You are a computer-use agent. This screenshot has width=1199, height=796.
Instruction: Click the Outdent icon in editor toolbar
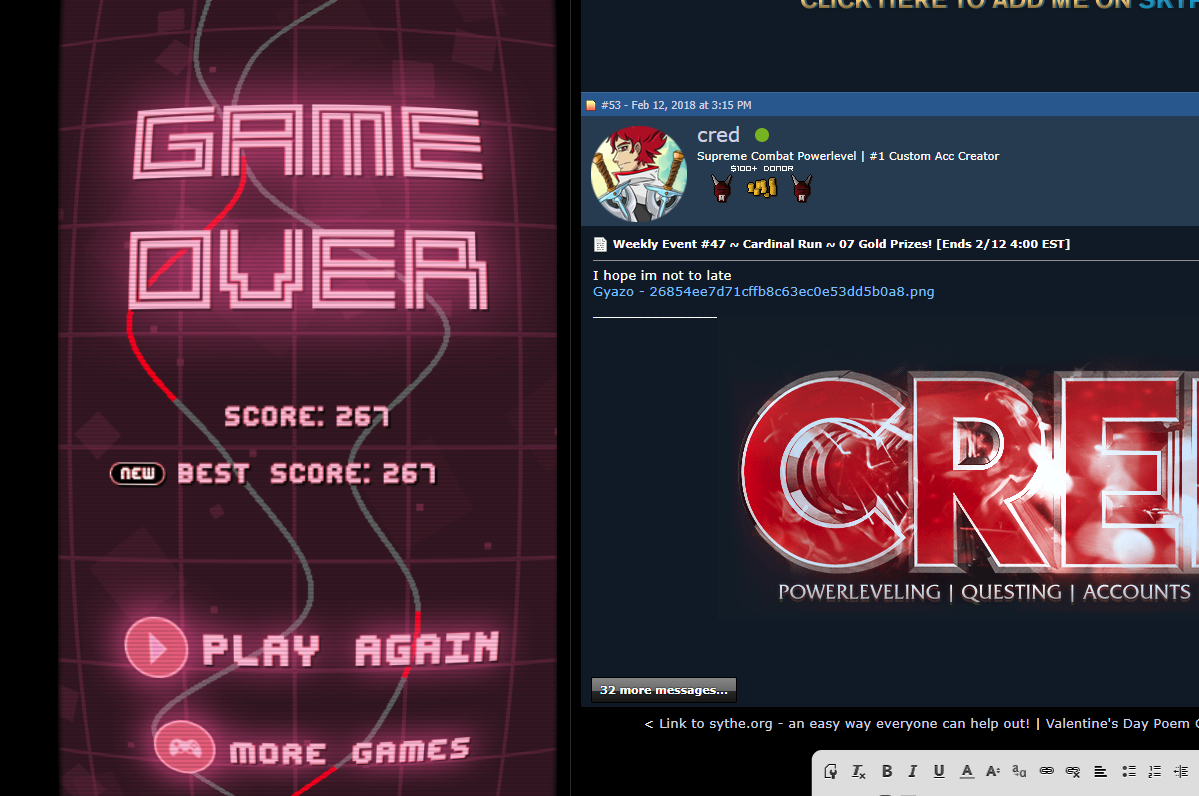click(1181, 772)
